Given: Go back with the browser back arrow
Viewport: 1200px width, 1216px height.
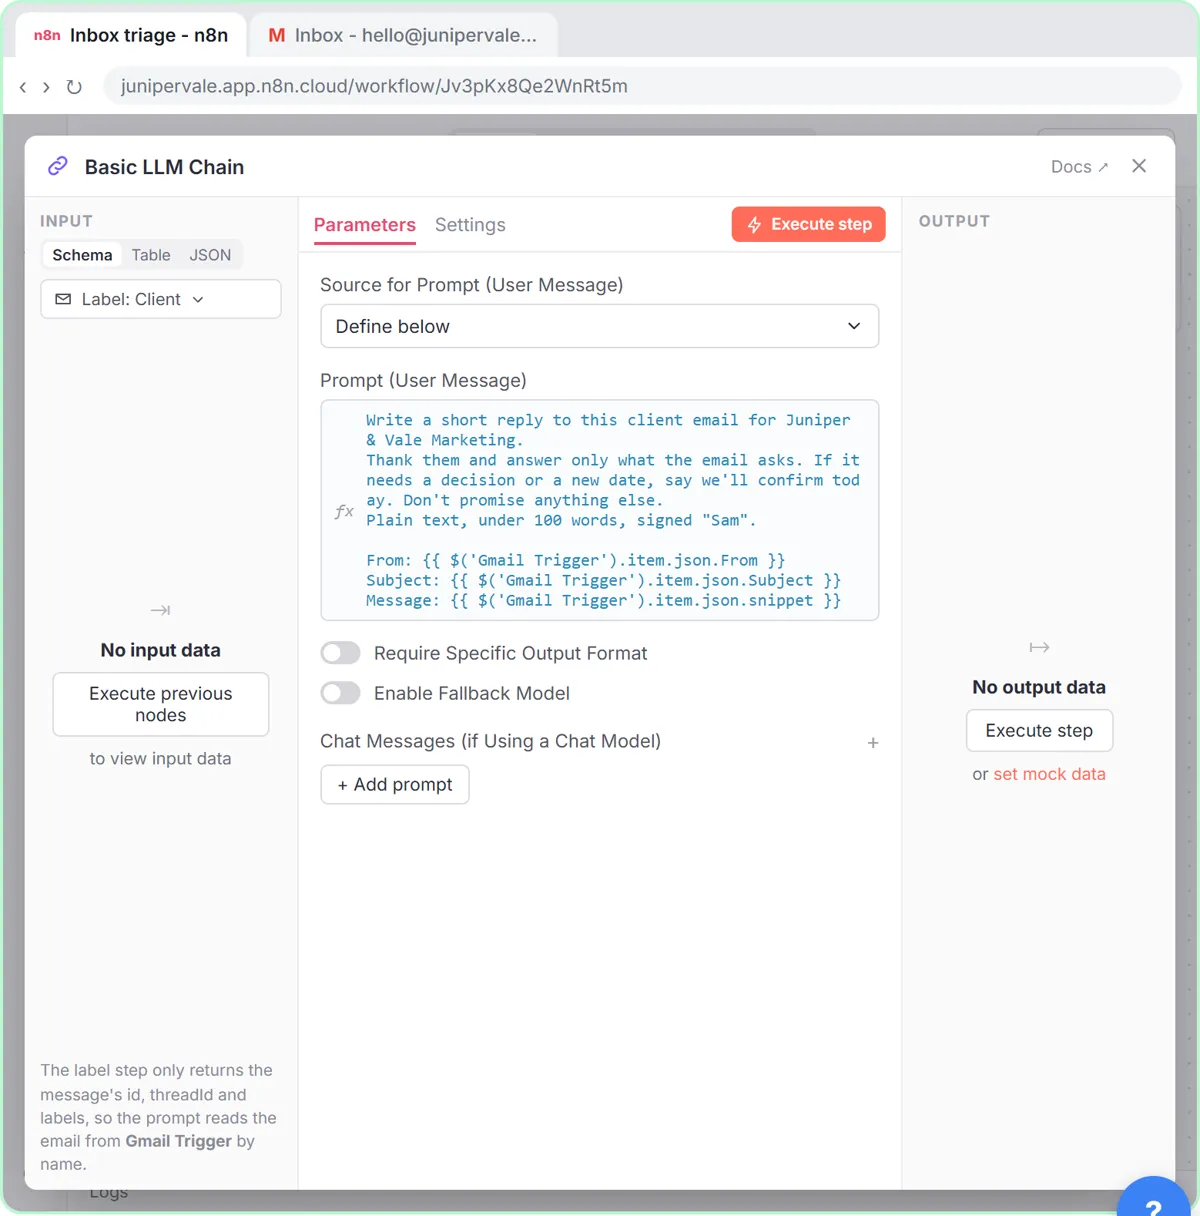Looking at the screenshot, I should 23,87.
